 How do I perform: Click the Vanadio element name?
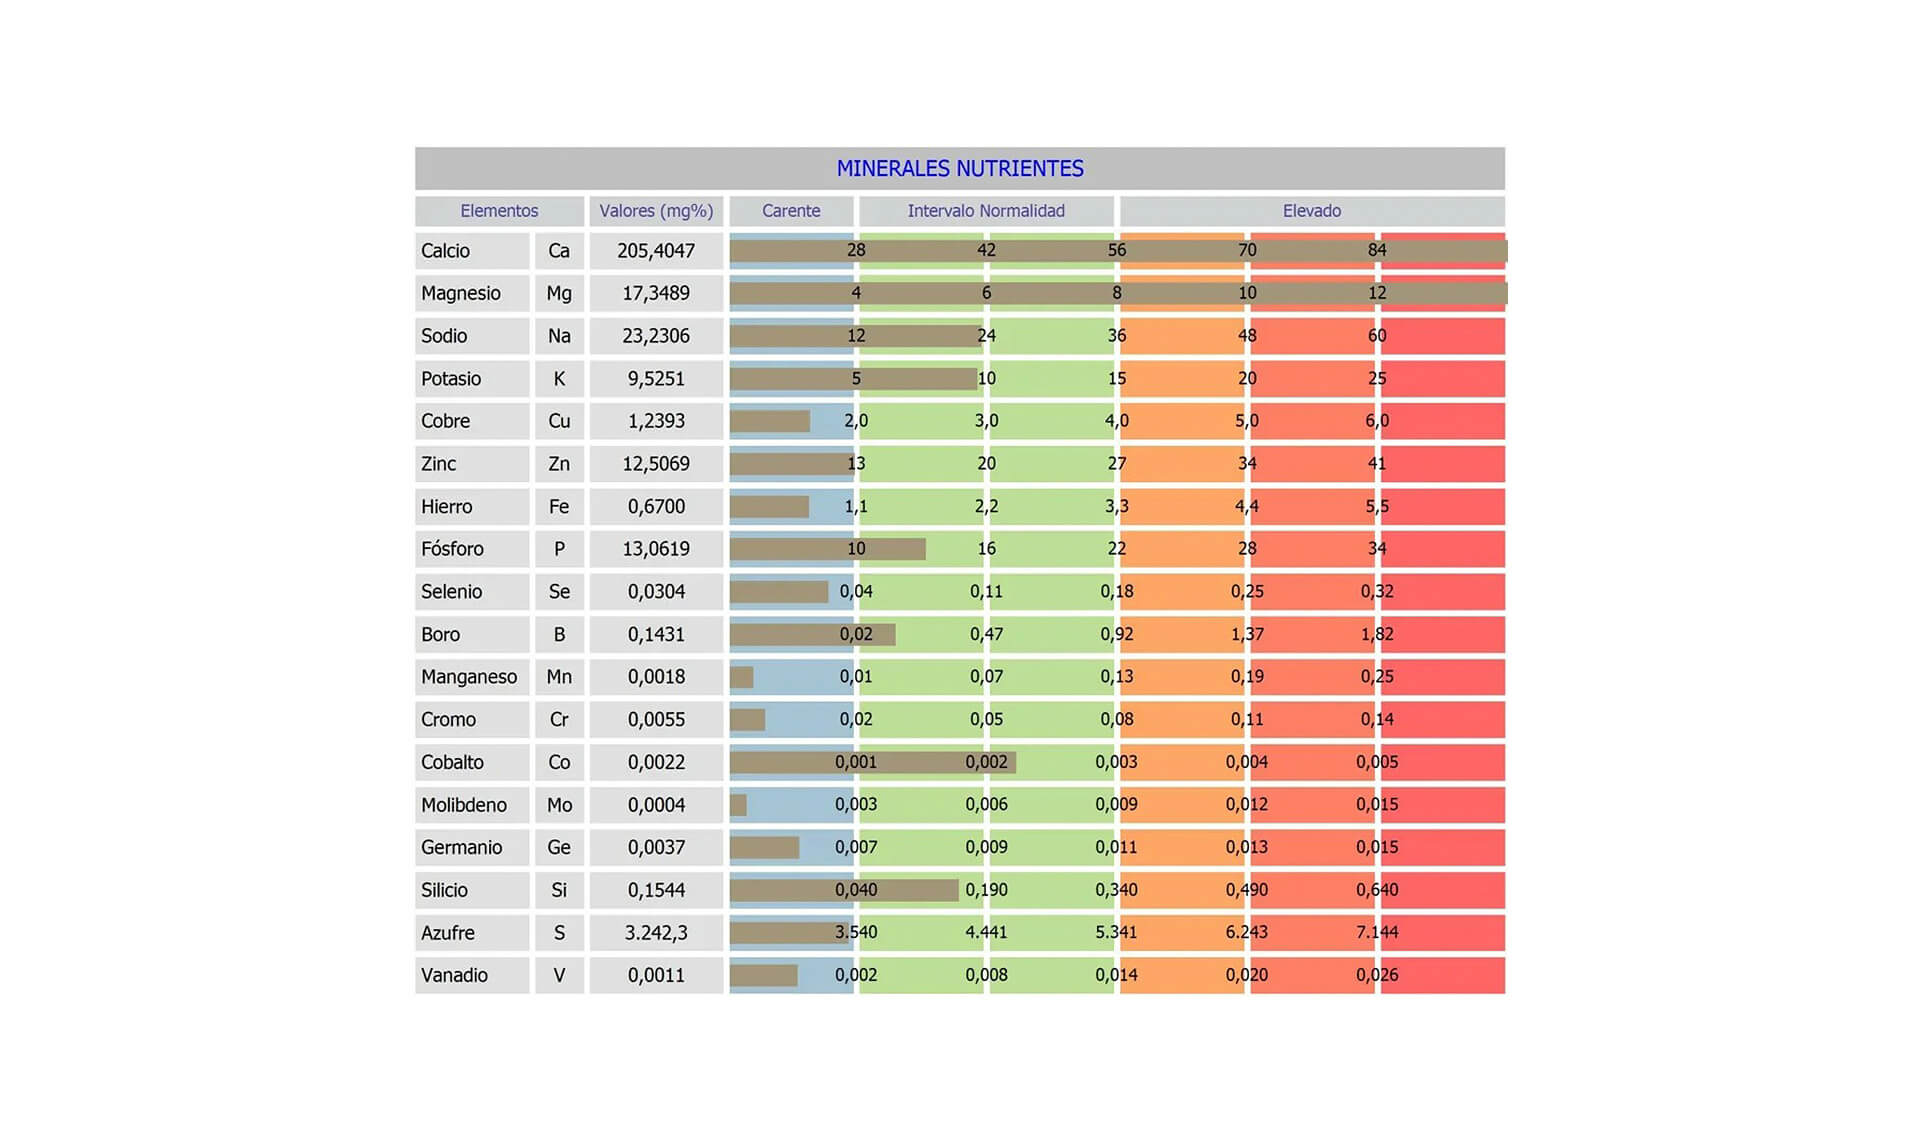click(x=454, y=975)
